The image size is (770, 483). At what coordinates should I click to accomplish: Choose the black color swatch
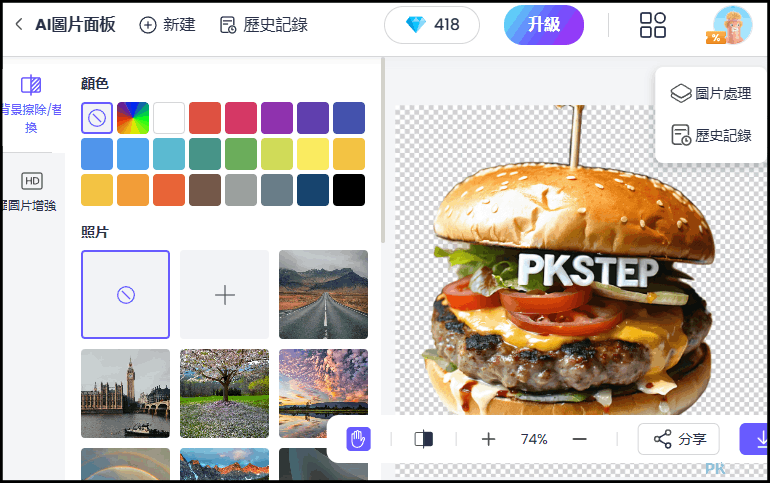[349, 189]
